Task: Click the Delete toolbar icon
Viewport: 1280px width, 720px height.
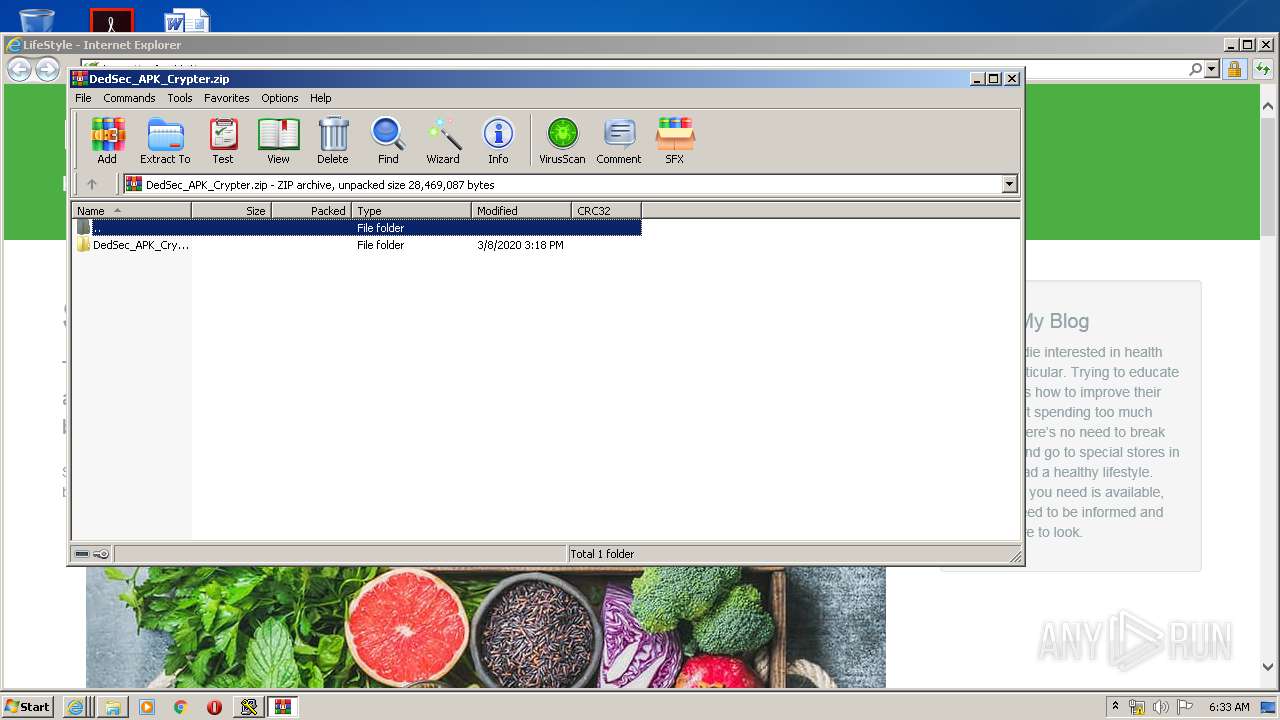Action: [333, 140]
